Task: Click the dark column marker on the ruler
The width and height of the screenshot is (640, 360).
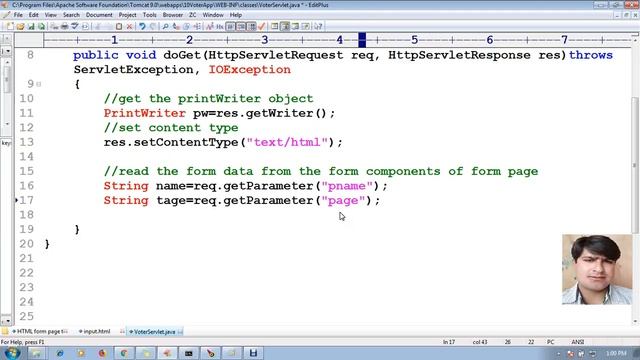Action: coord(362,40)
